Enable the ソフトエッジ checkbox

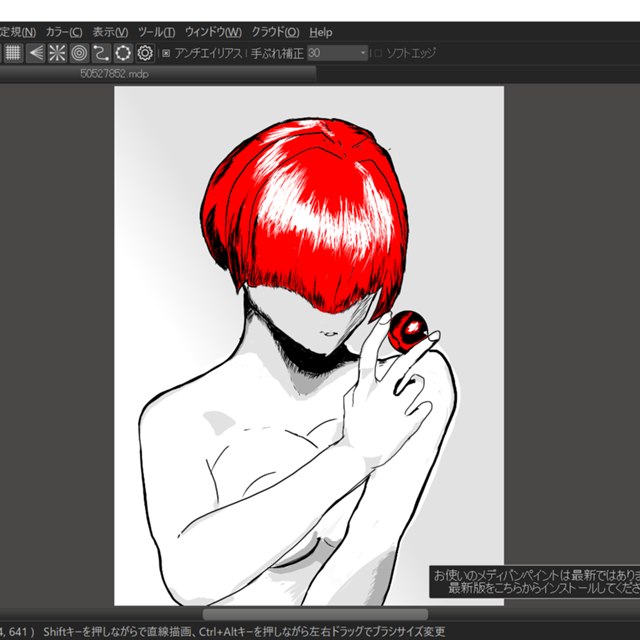pyautogui.click(x=378, y=53)
